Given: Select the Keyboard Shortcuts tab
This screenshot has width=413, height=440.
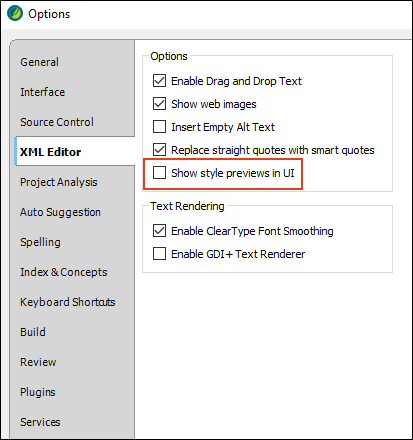Looking at the screenshot, I should tap(67, 302).
